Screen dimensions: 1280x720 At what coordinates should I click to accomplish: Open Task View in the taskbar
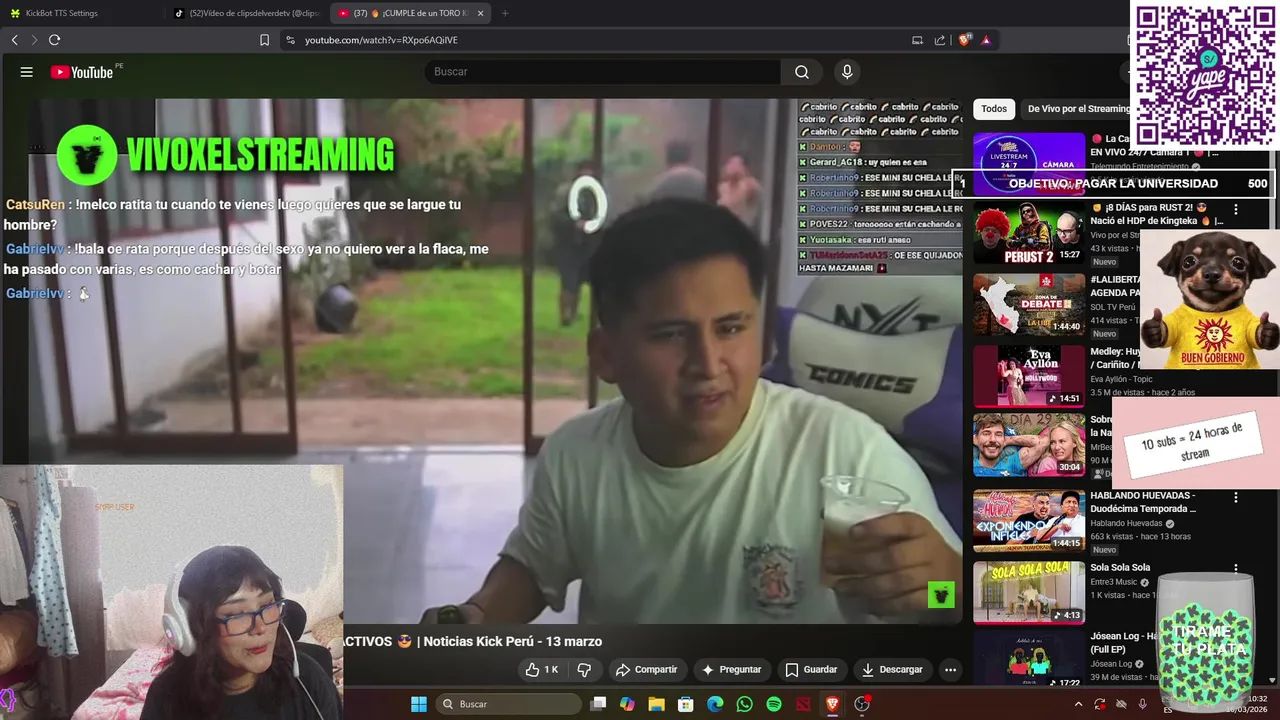(x=598, y=704)
